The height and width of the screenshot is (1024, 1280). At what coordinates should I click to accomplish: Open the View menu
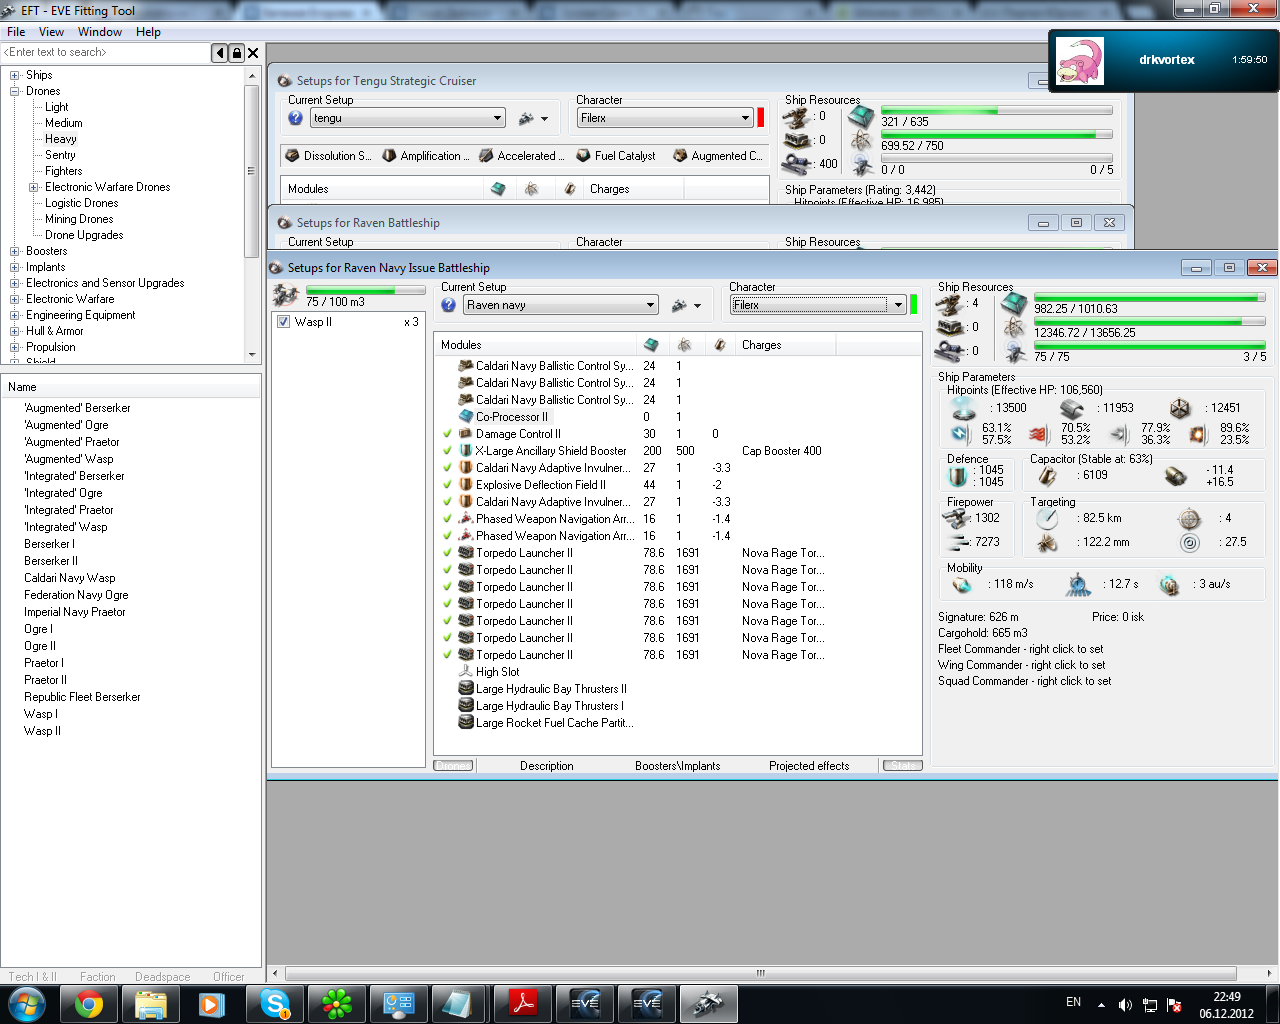coord(51,32)
